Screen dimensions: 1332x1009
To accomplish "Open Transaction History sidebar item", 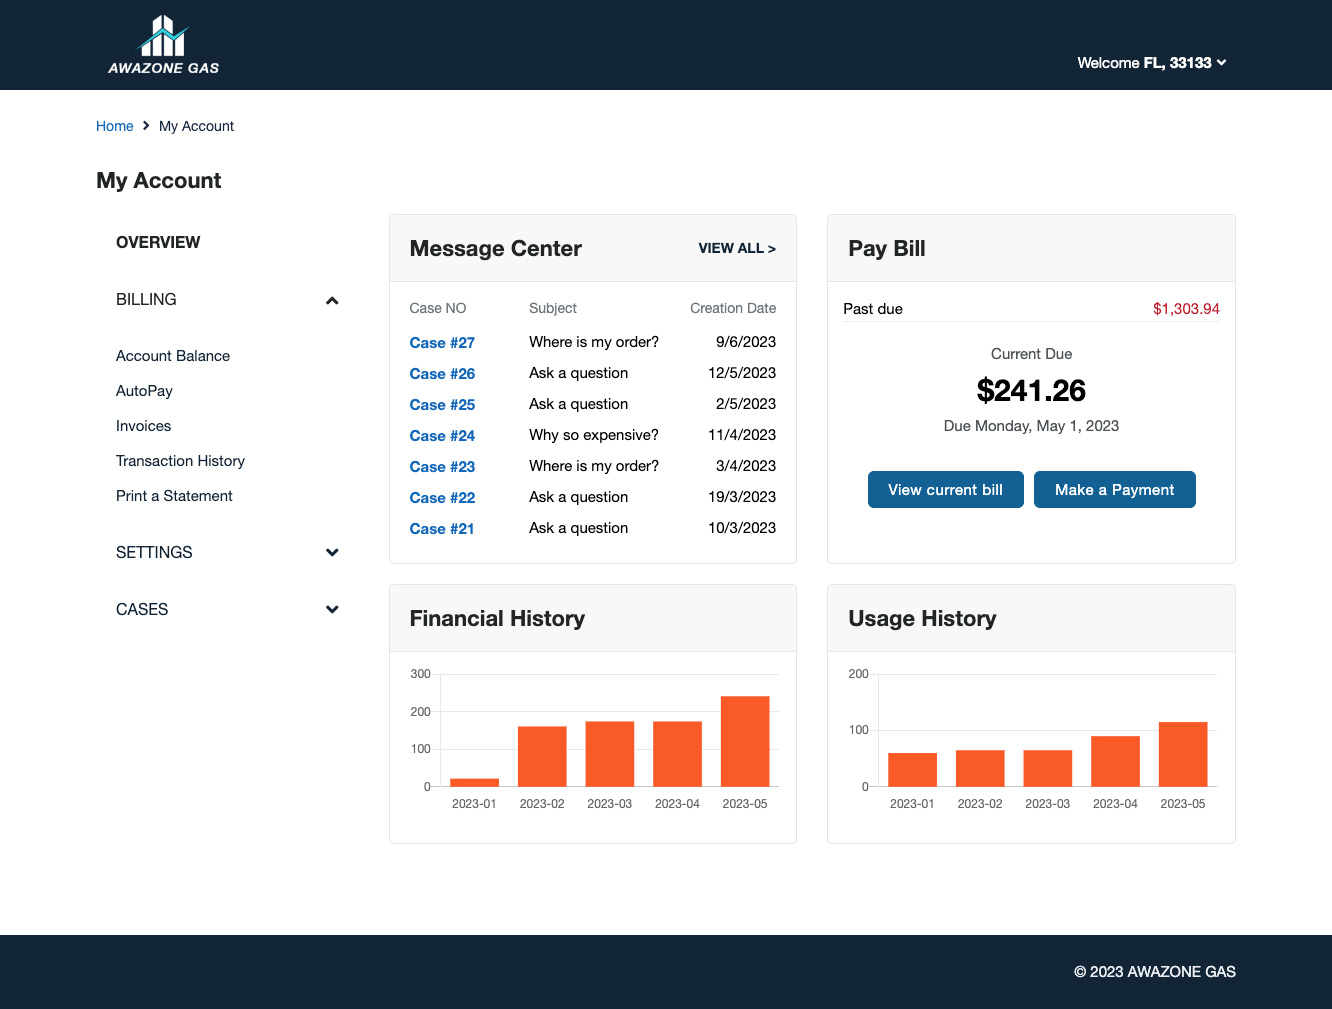I will tap(180, 461).
